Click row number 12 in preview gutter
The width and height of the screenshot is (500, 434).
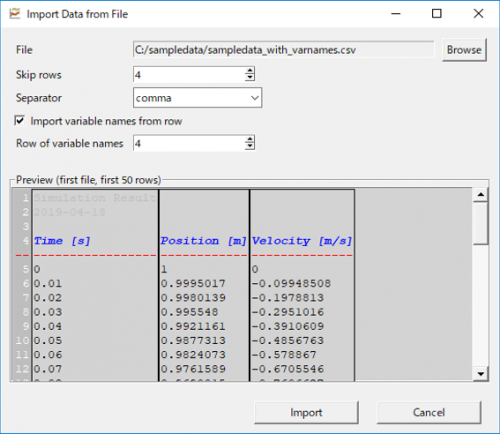(x=22, y=369)
